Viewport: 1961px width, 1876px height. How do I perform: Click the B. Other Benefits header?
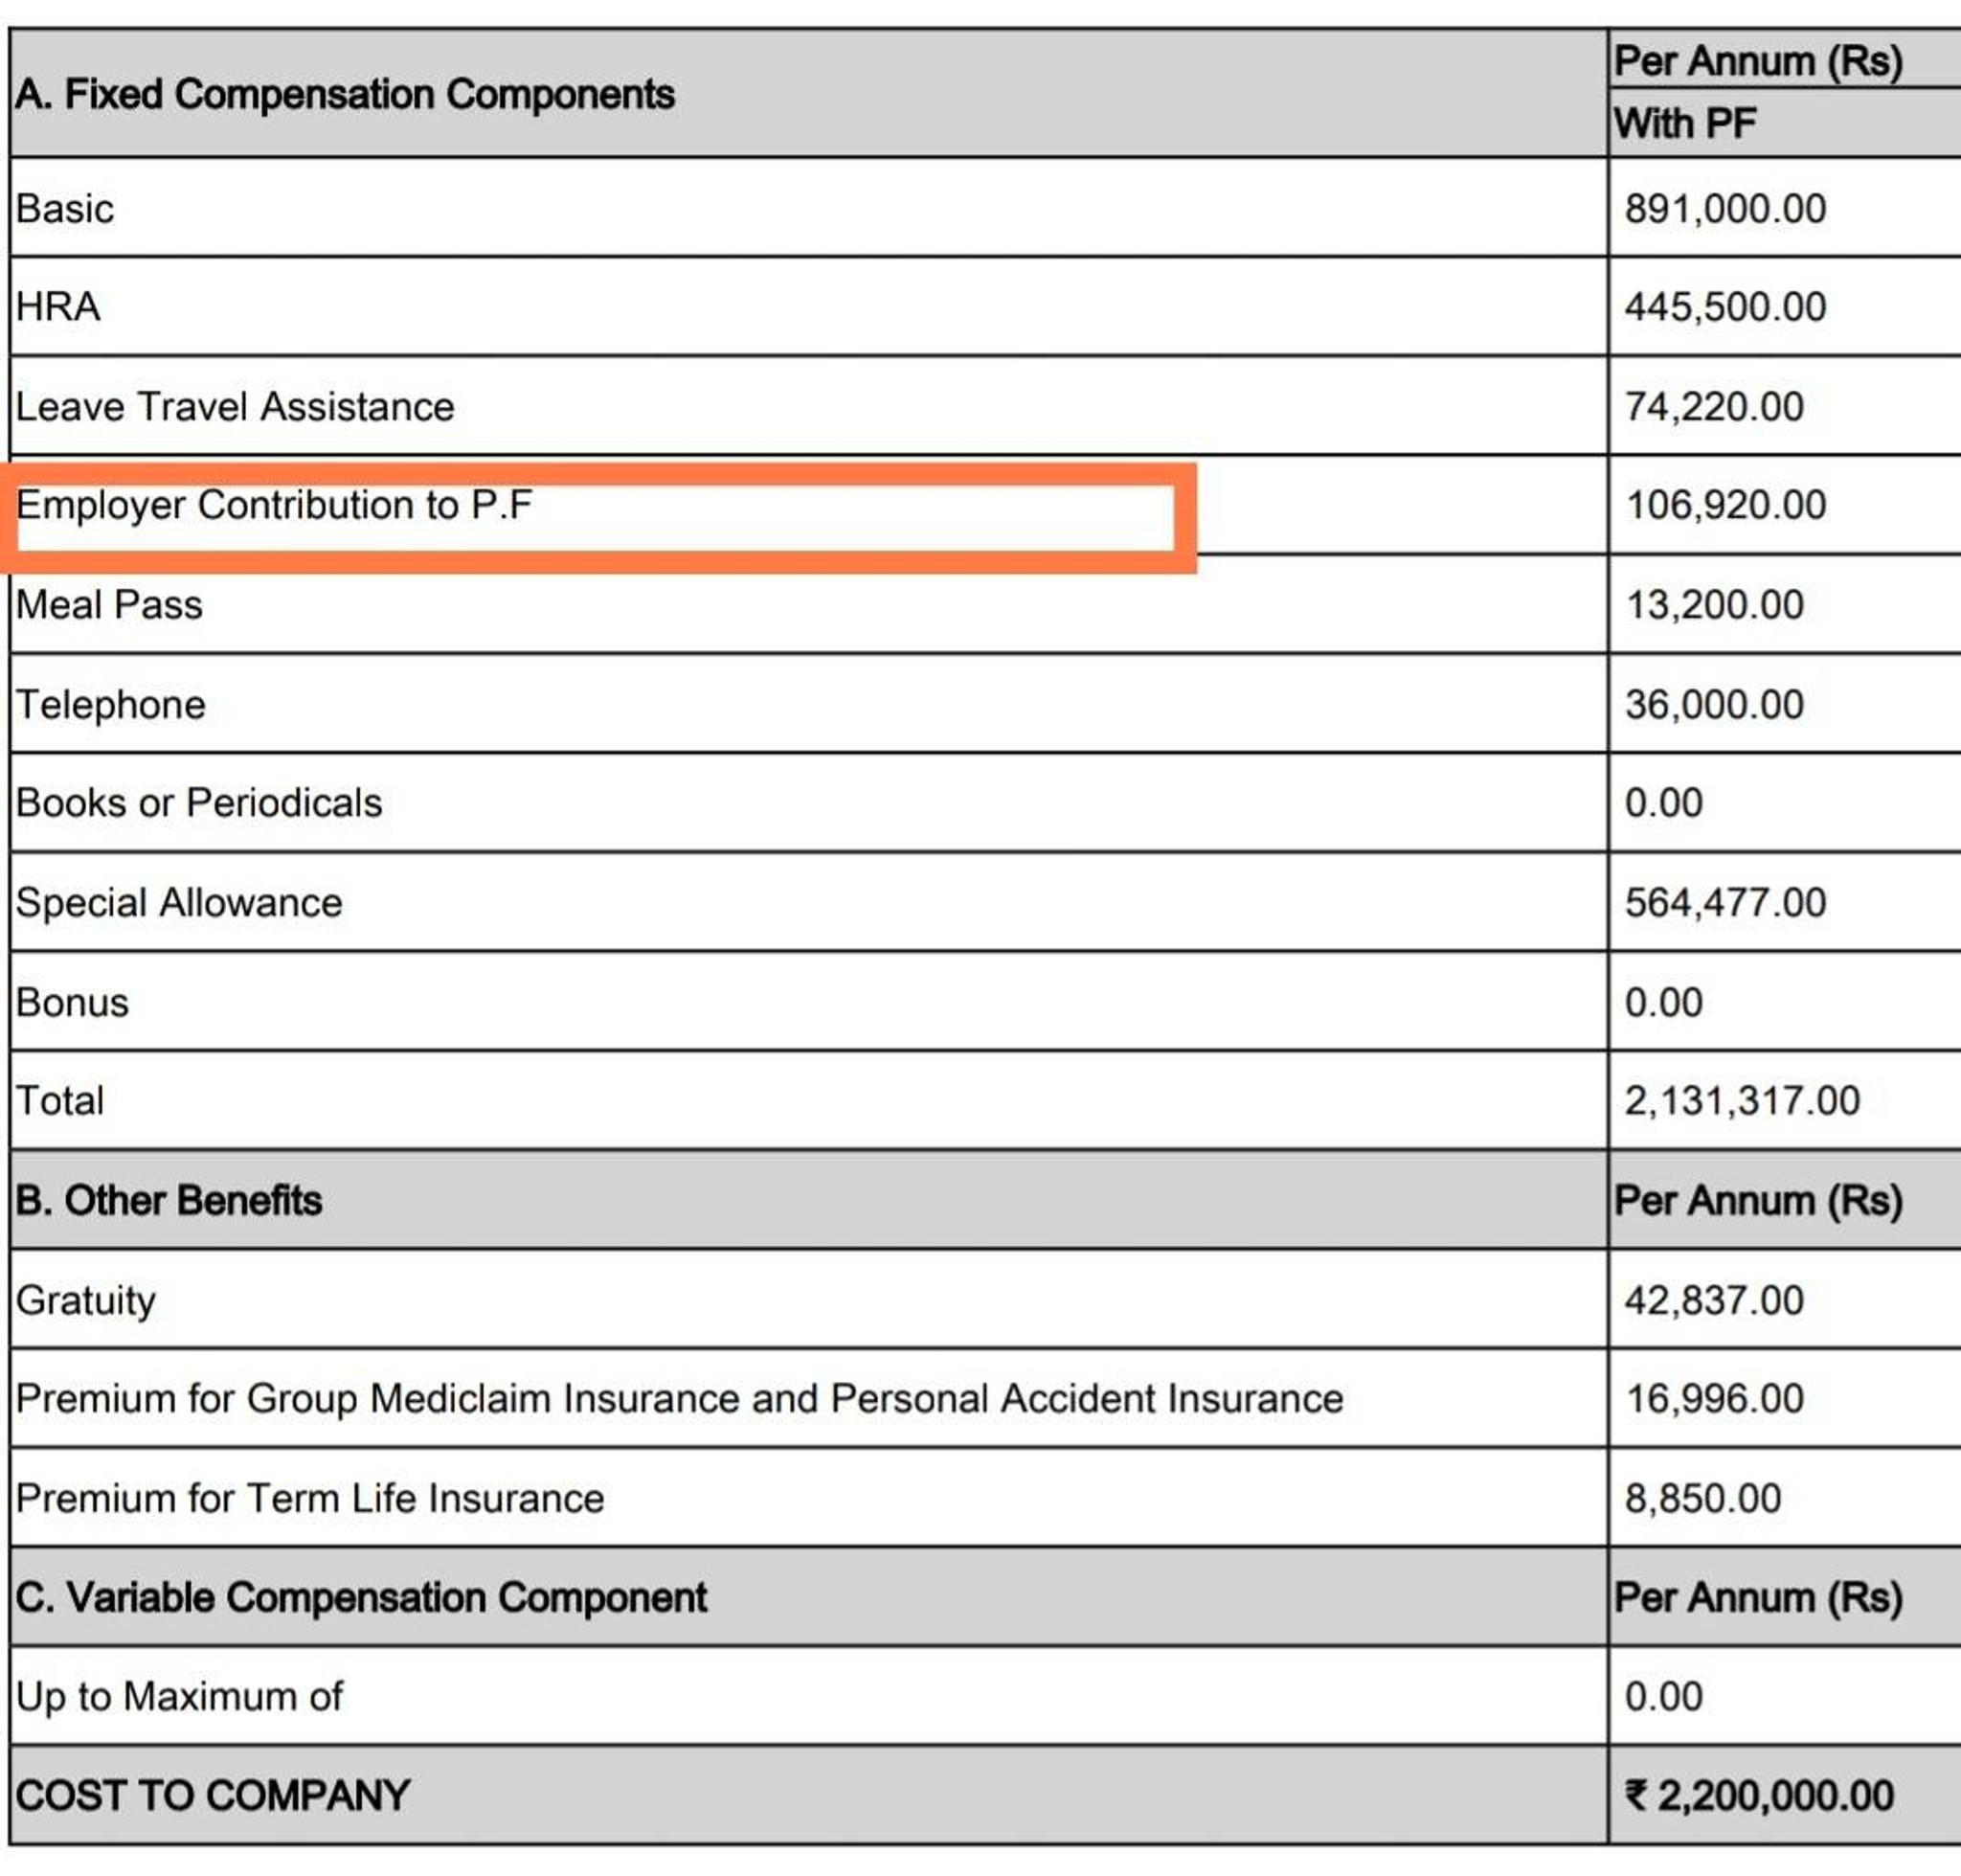(x=169, y=1201)
